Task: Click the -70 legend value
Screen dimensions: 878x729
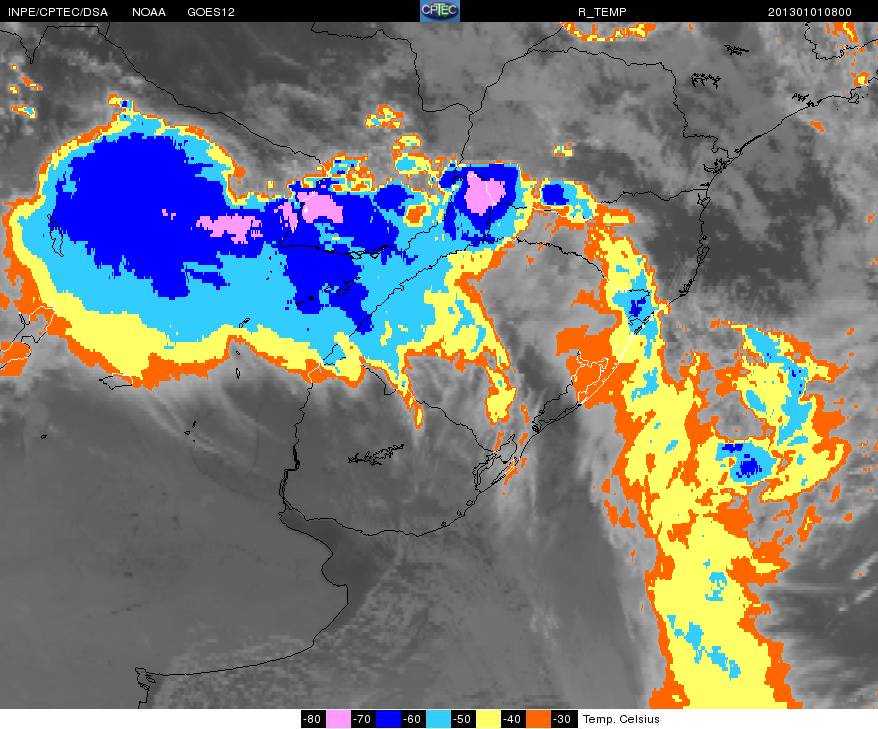Action: point(363,719)
